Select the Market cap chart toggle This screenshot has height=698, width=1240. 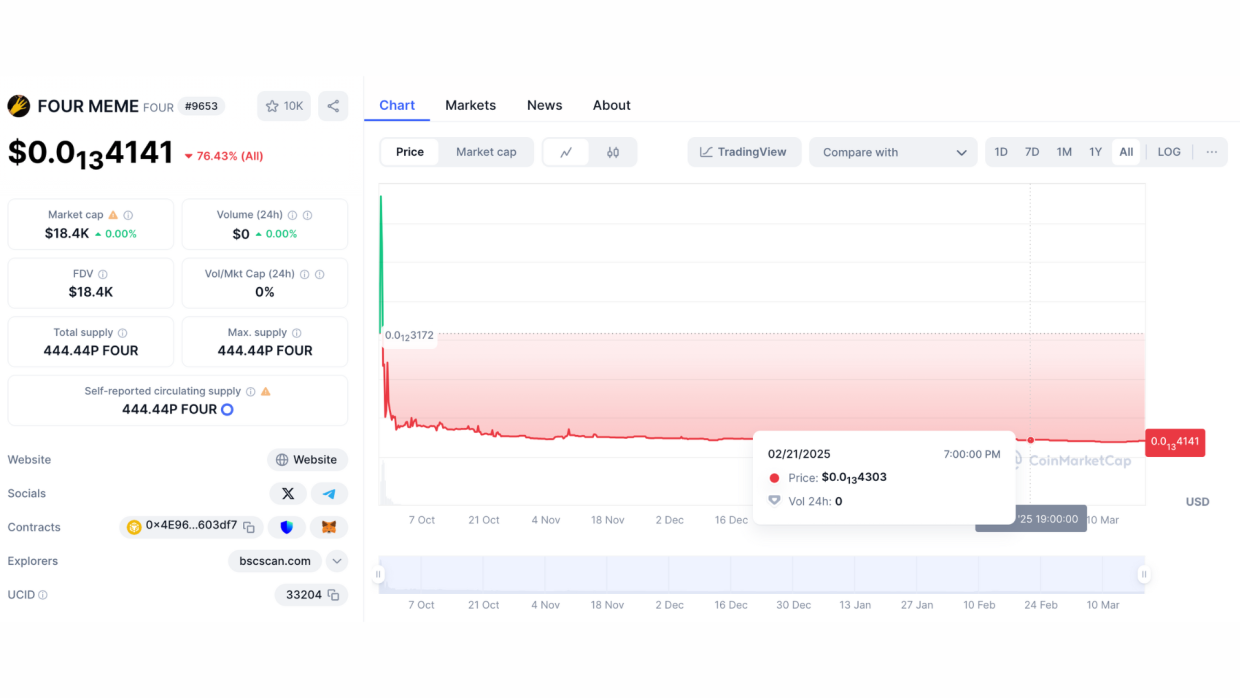[486, 152]
